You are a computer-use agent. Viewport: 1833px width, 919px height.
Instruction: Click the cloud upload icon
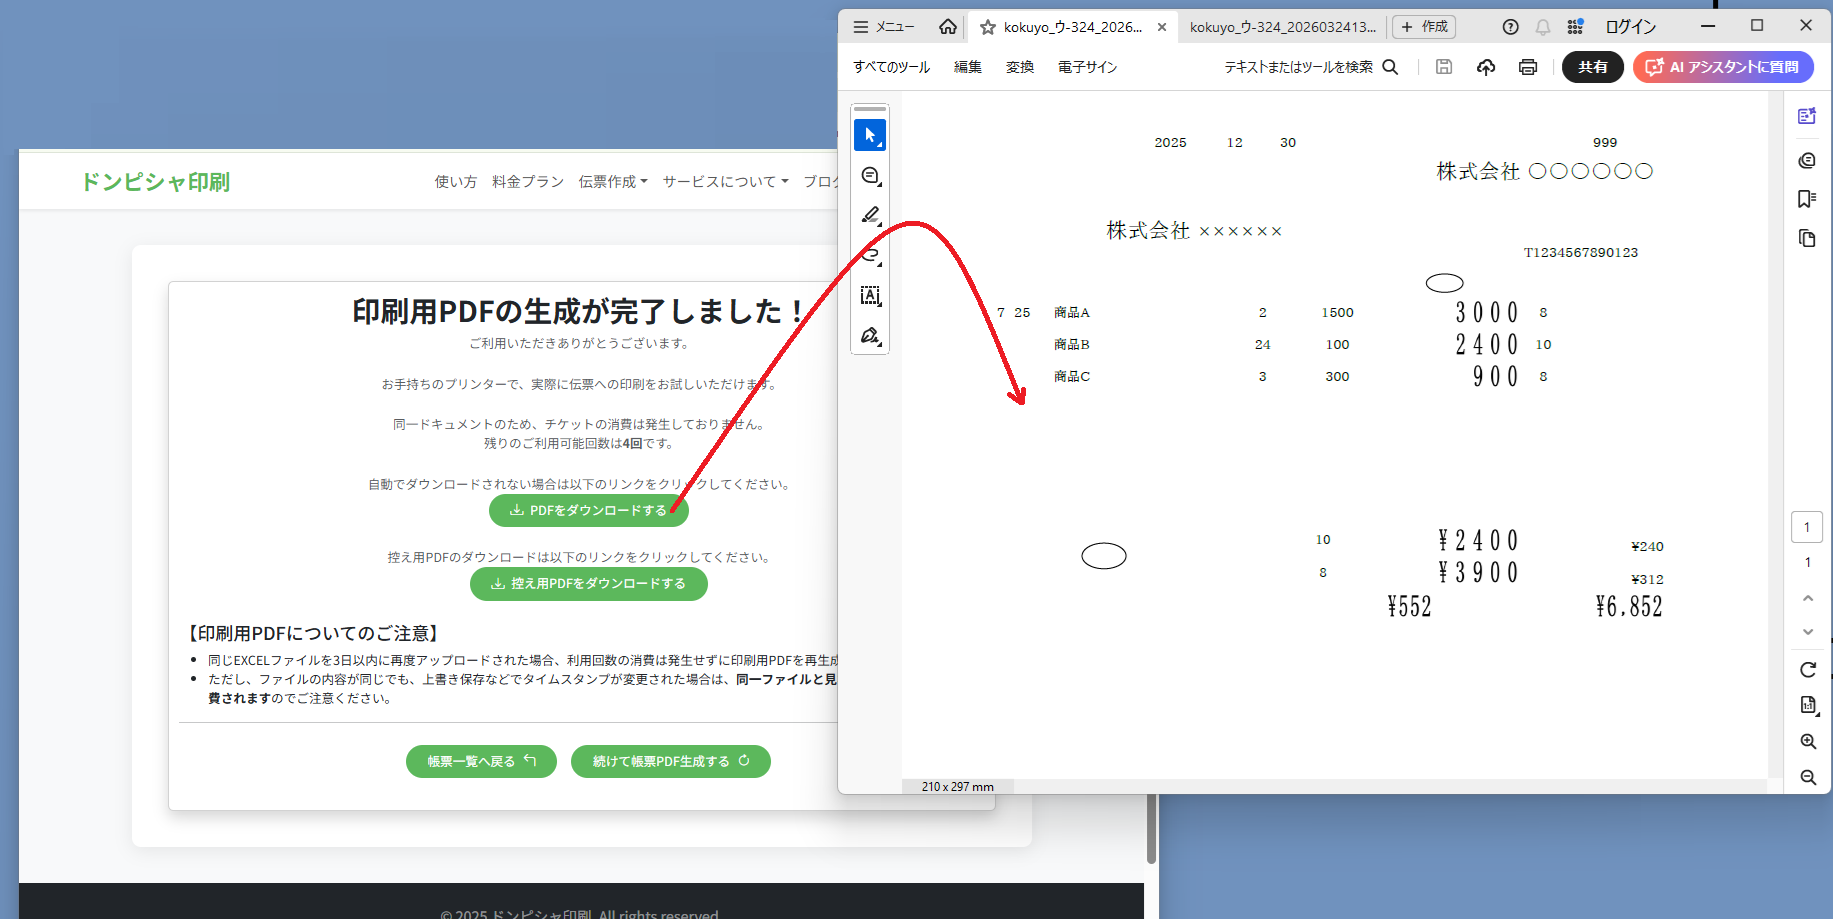pos(1486,67)
